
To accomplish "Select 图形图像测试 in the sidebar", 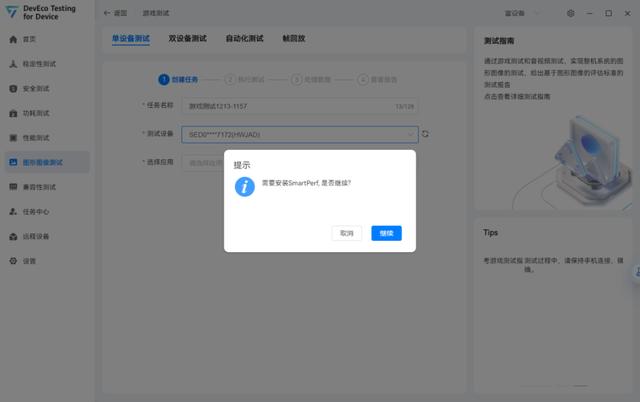I will point(47,162).
